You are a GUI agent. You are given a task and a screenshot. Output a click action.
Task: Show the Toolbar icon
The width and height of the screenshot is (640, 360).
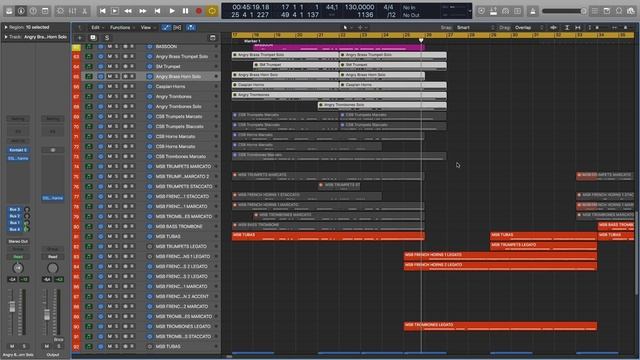45,11
